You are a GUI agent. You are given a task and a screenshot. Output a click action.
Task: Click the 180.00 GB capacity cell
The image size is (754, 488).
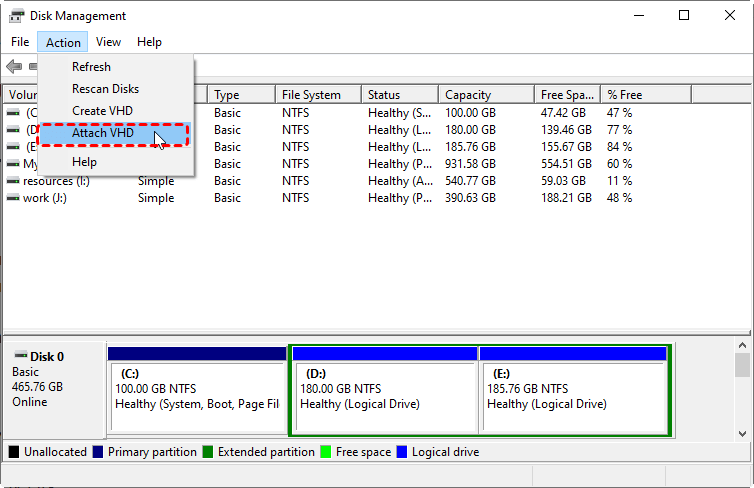[x=470, y=130]
